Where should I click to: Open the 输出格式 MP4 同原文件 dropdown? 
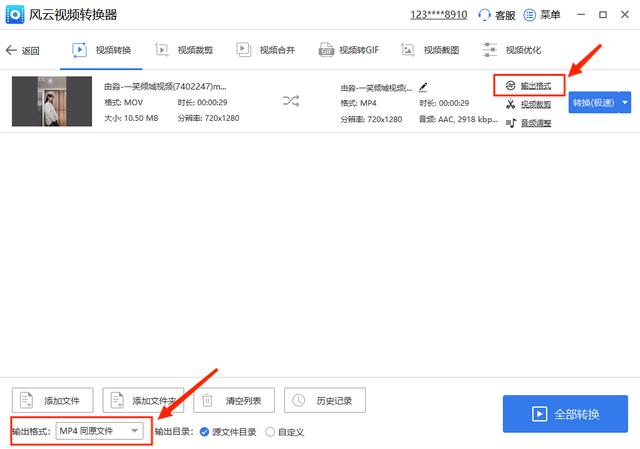pyautogui.click(x=99, y=431)
